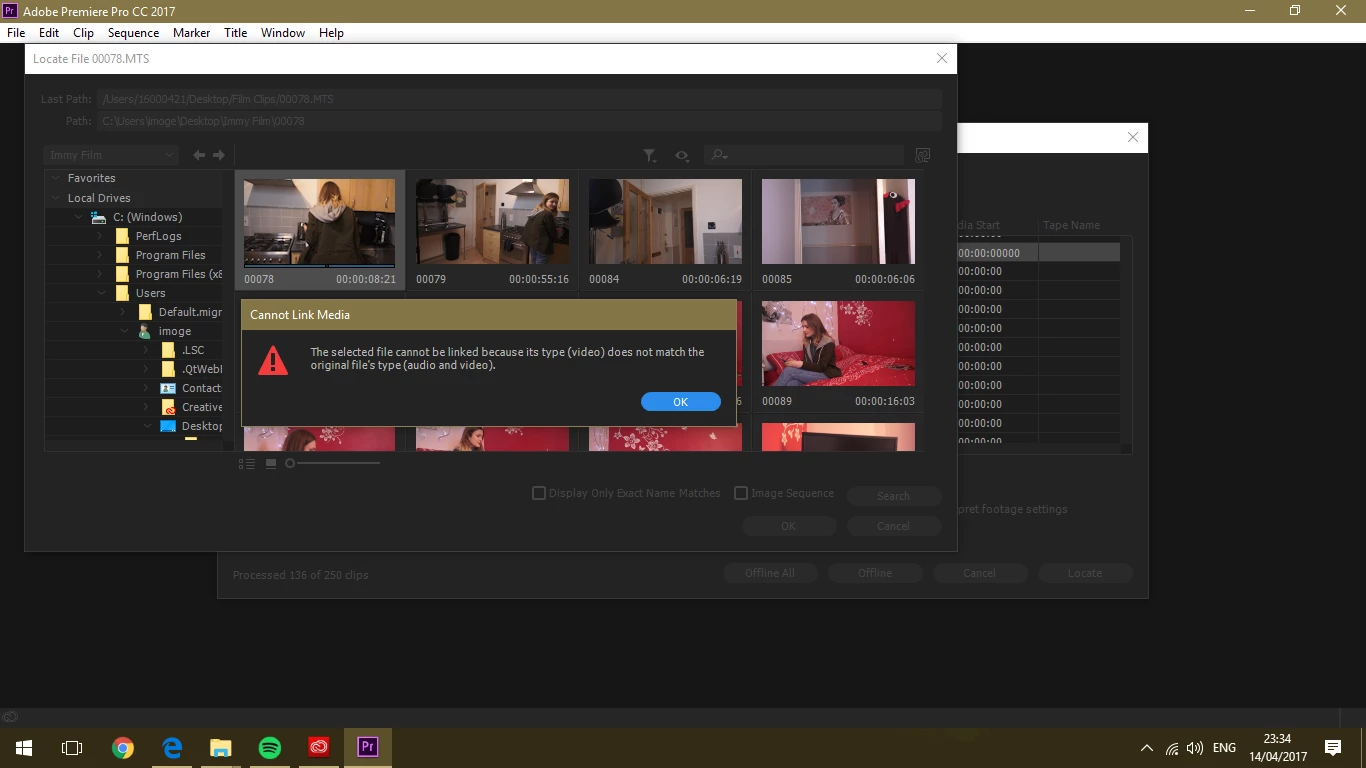Open the directory viewers eye icon

682,155
